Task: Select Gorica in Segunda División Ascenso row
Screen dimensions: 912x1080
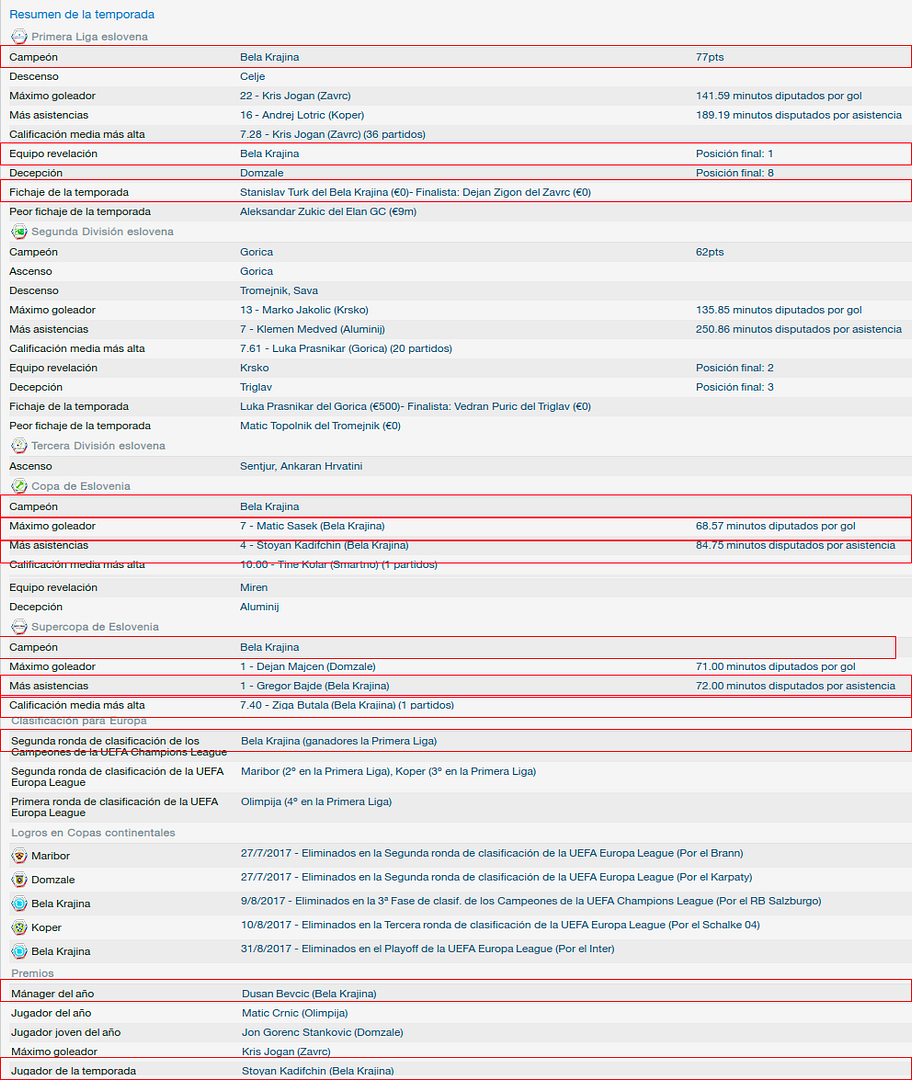Action: click(x=256, y=271)
